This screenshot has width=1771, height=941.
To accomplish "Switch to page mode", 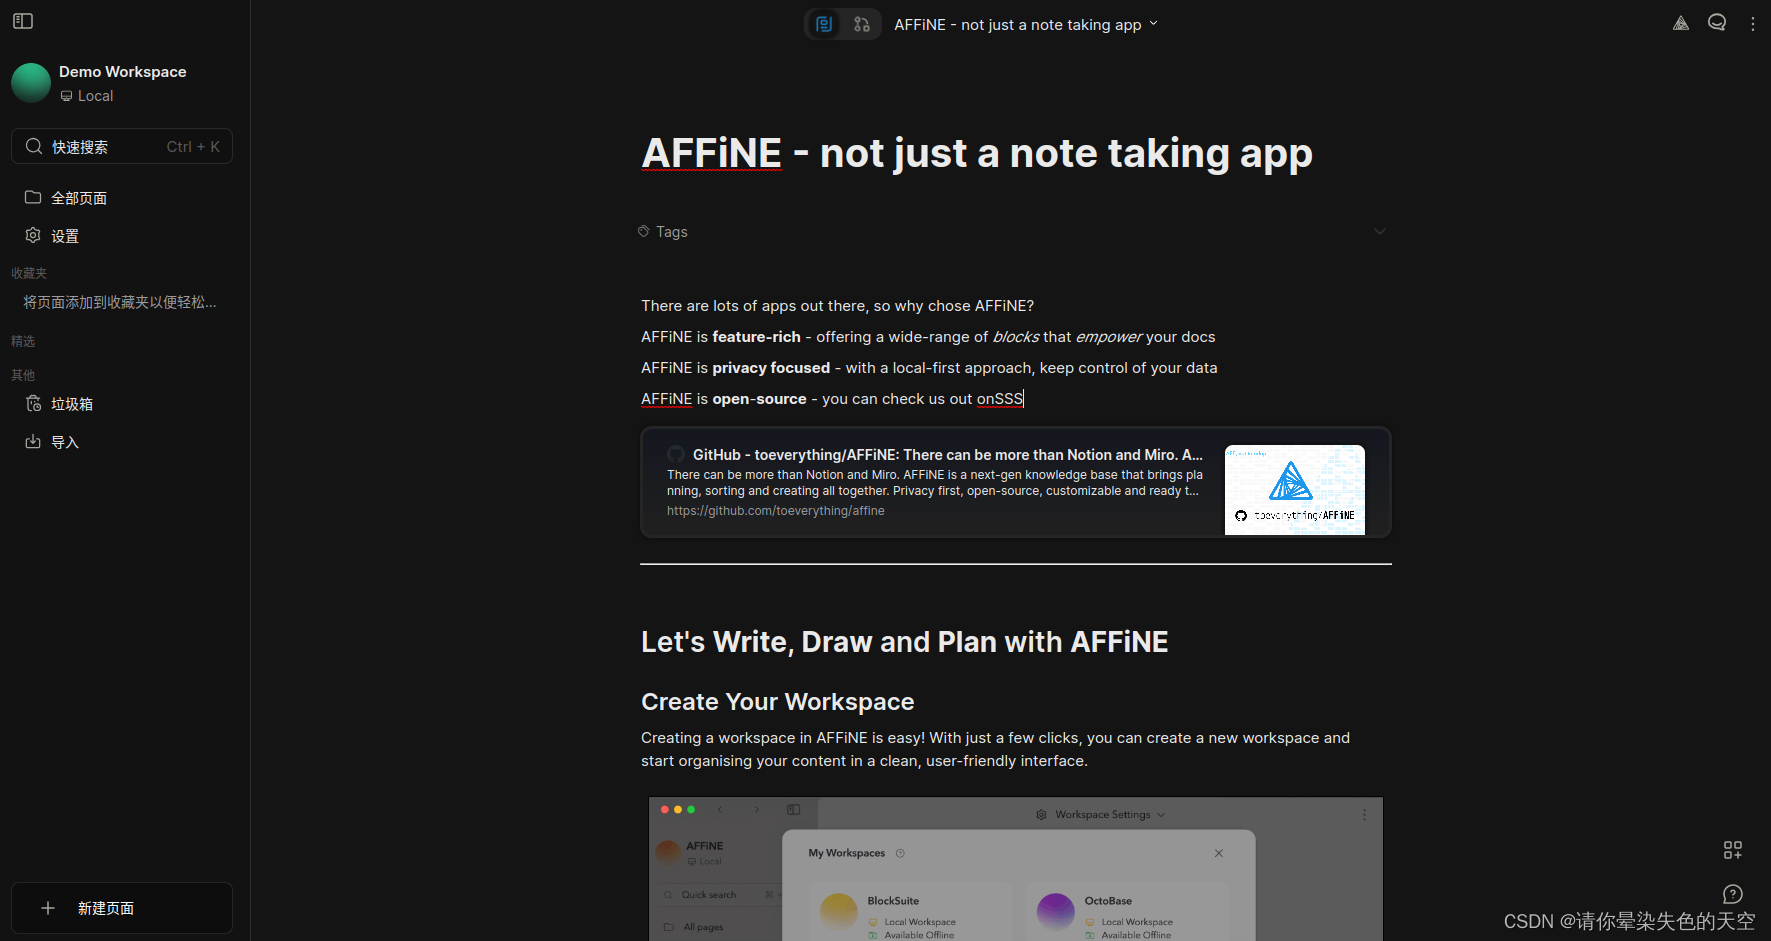I will coord(823,24).
